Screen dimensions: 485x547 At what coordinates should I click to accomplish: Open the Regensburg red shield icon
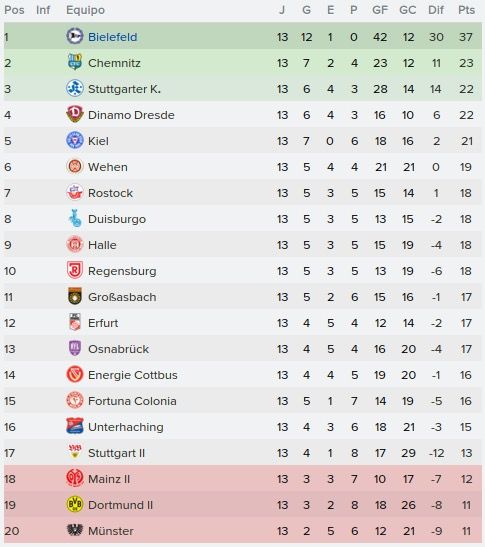click(x=75, y=270)
